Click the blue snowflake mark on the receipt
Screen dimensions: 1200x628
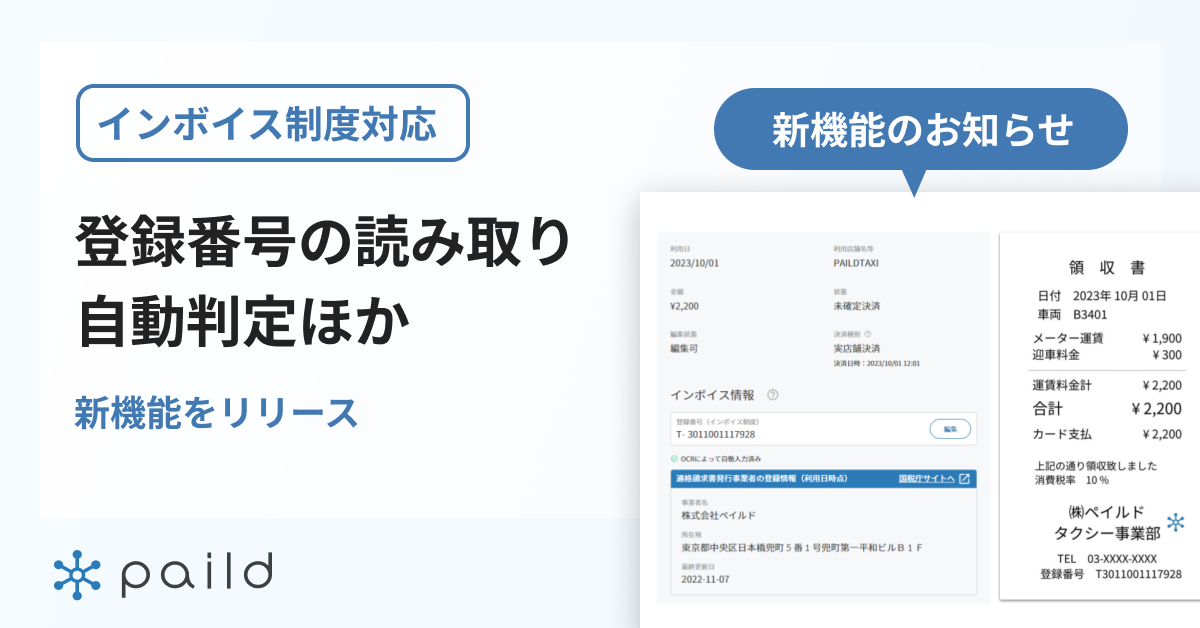1176,522
